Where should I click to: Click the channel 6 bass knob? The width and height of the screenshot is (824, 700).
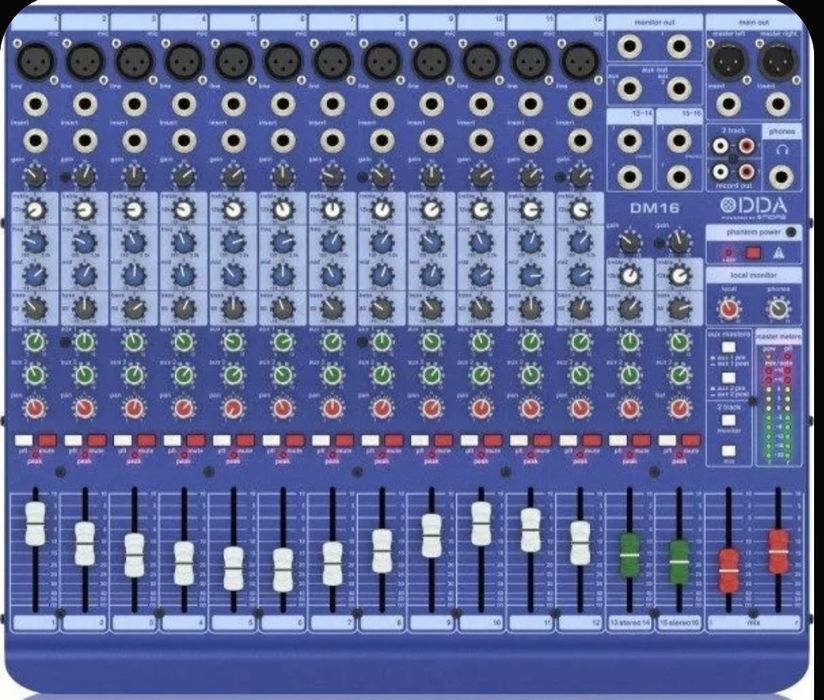pos(283,308)
